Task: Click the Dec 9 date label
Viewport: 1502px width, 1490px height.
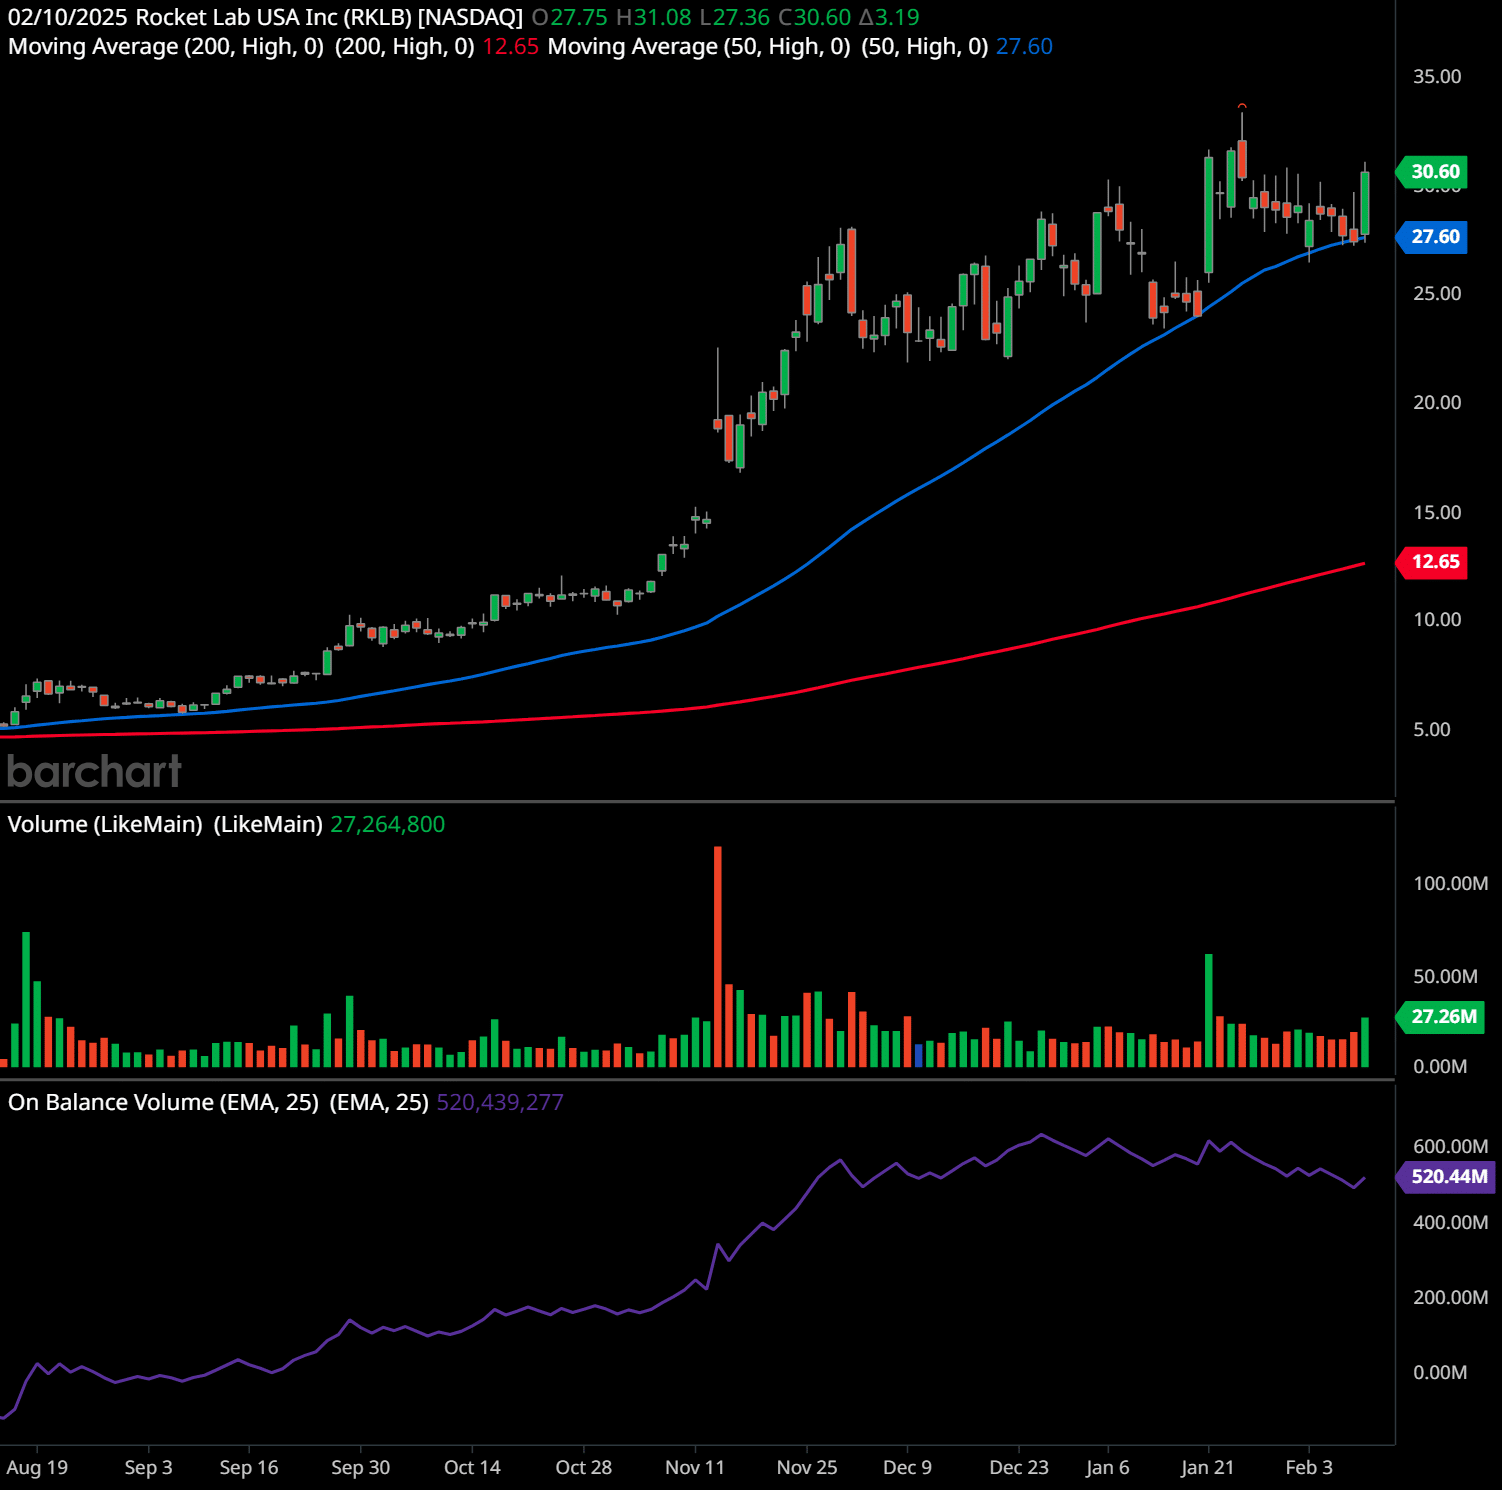Action: (907, 1467)
